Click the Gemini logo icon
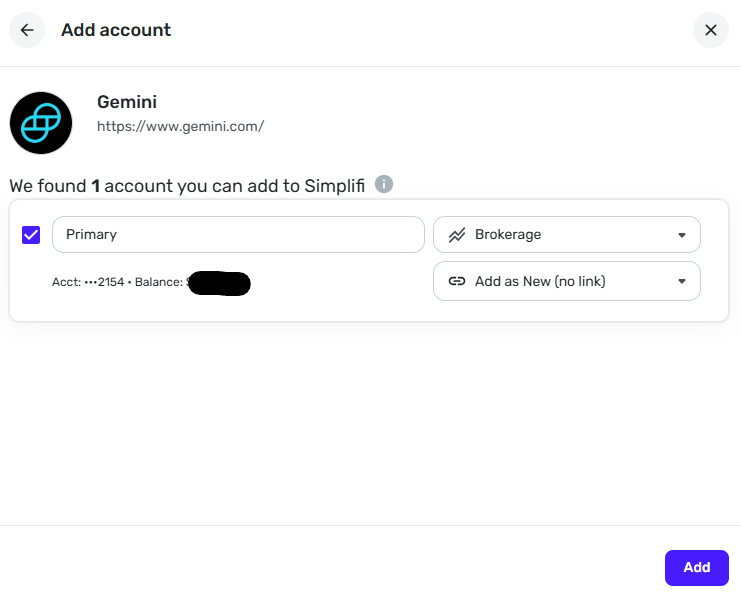The image size is (741, 604). (41, 123)
